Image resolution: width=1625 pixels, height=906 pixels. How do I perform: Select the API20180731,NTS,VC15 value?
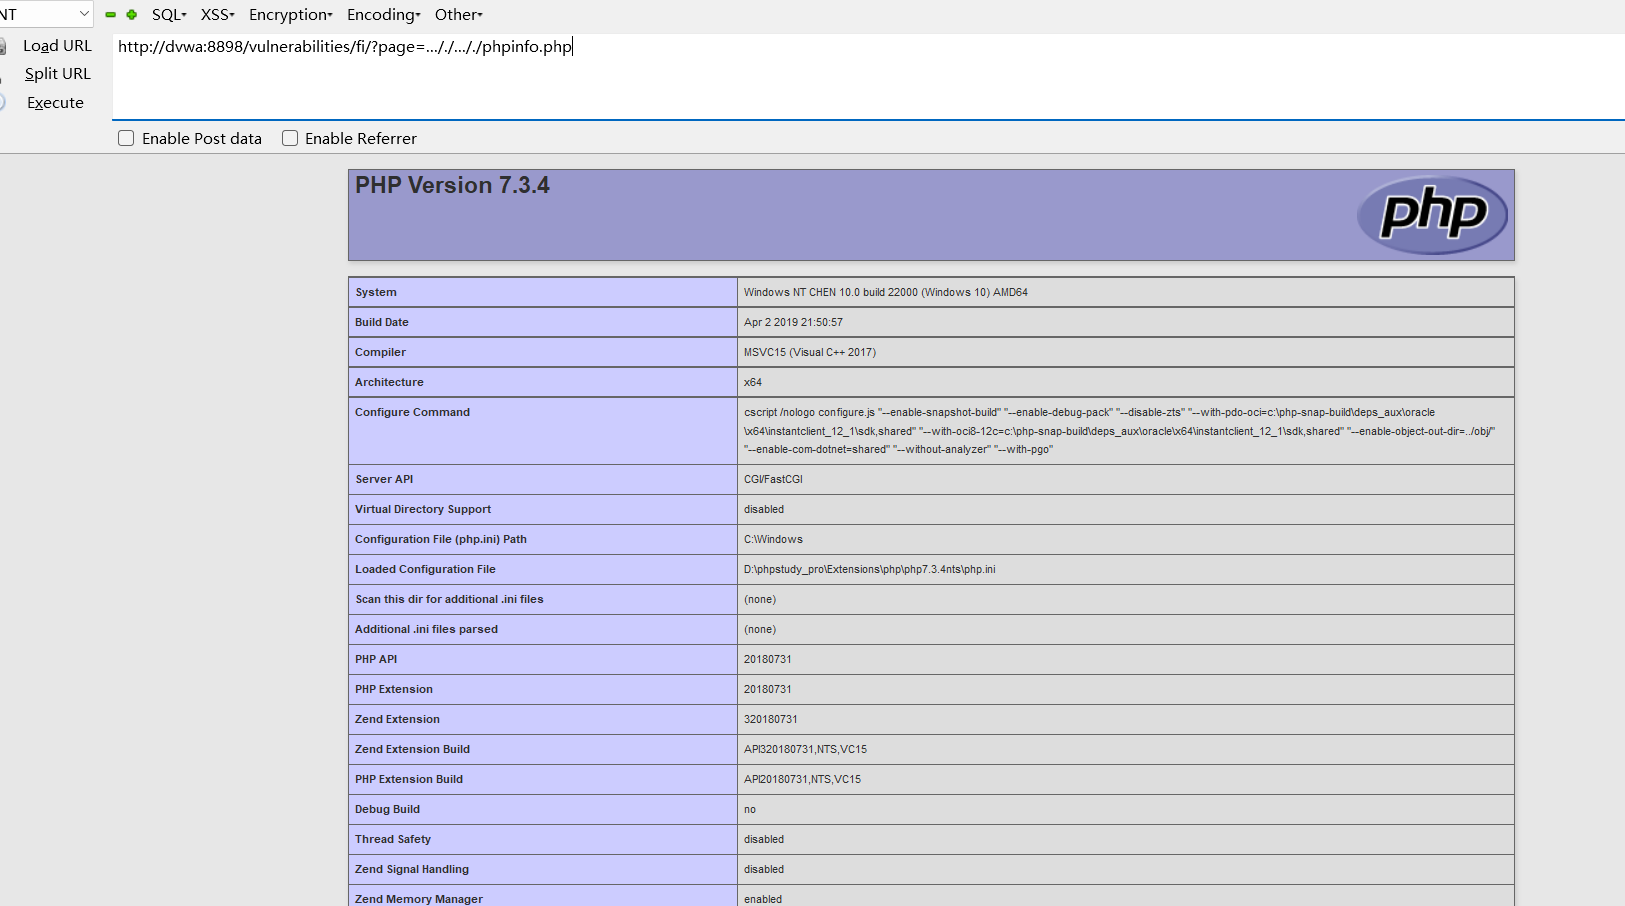tap(802, 779)
